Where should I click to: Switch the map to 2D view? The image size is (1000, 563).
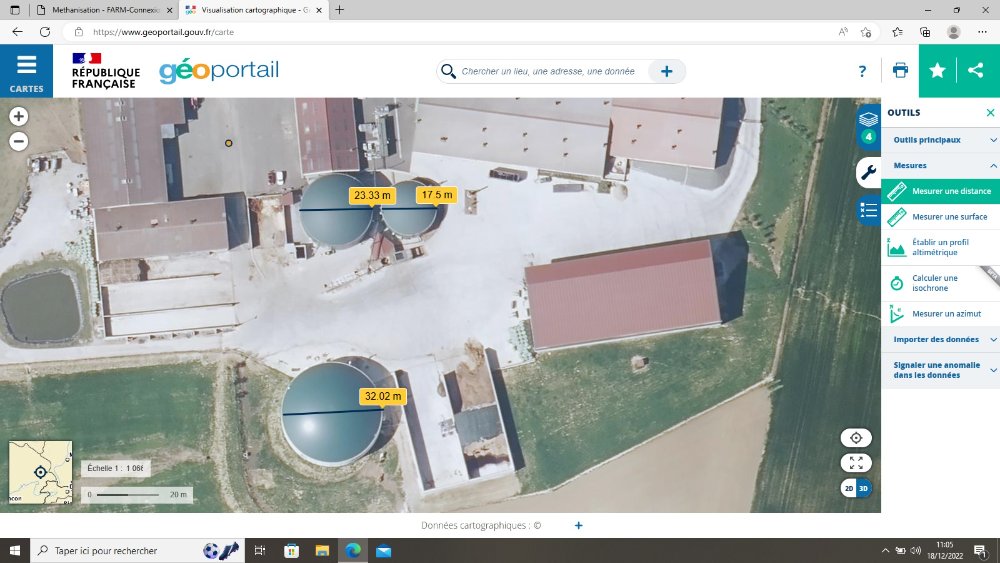pyautogui.click(x=849, y=488)
